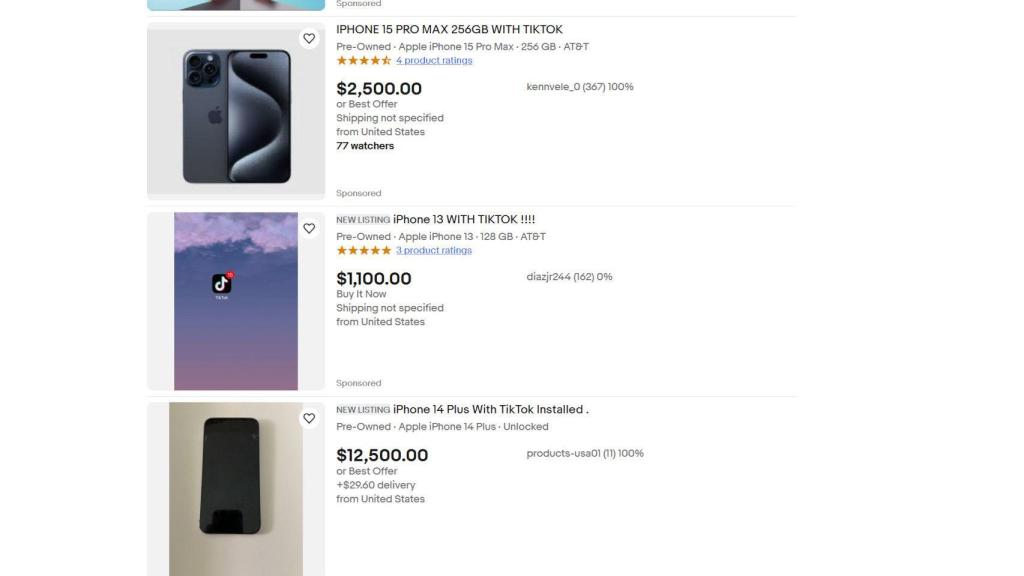Save iPhone 14 Plus listing via heart icon
1024x576 pixels.
(309, 418)
